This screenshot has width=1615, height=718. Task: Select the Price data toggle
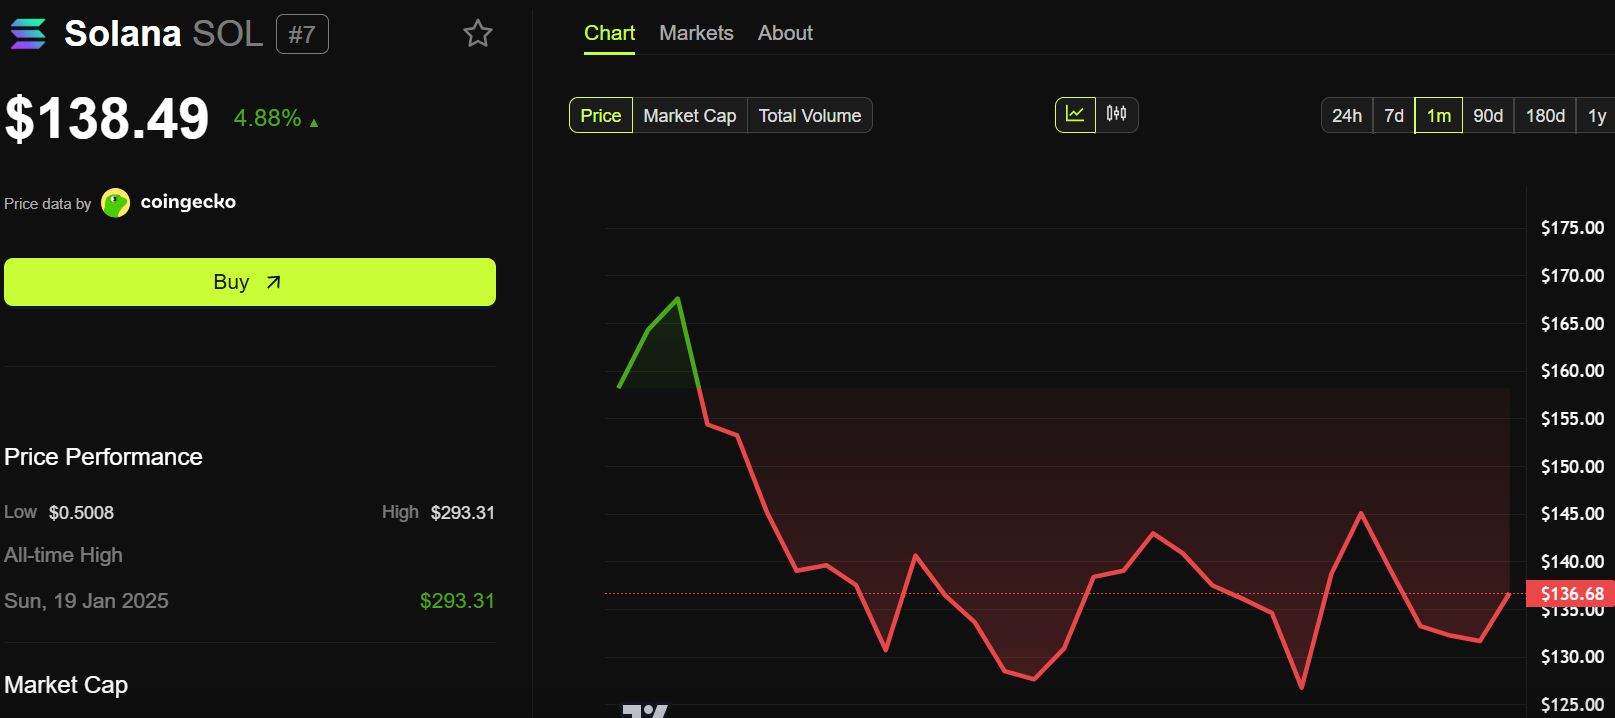[601, 116]
